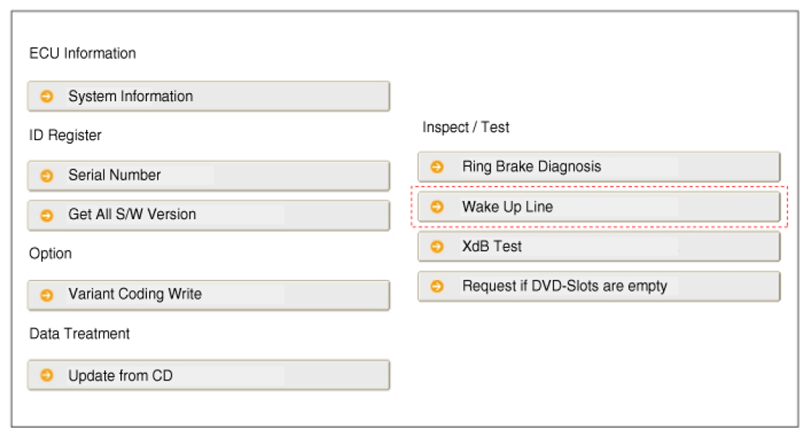Click the arrow icon beside Ring Brake Diagnosis

437,167
